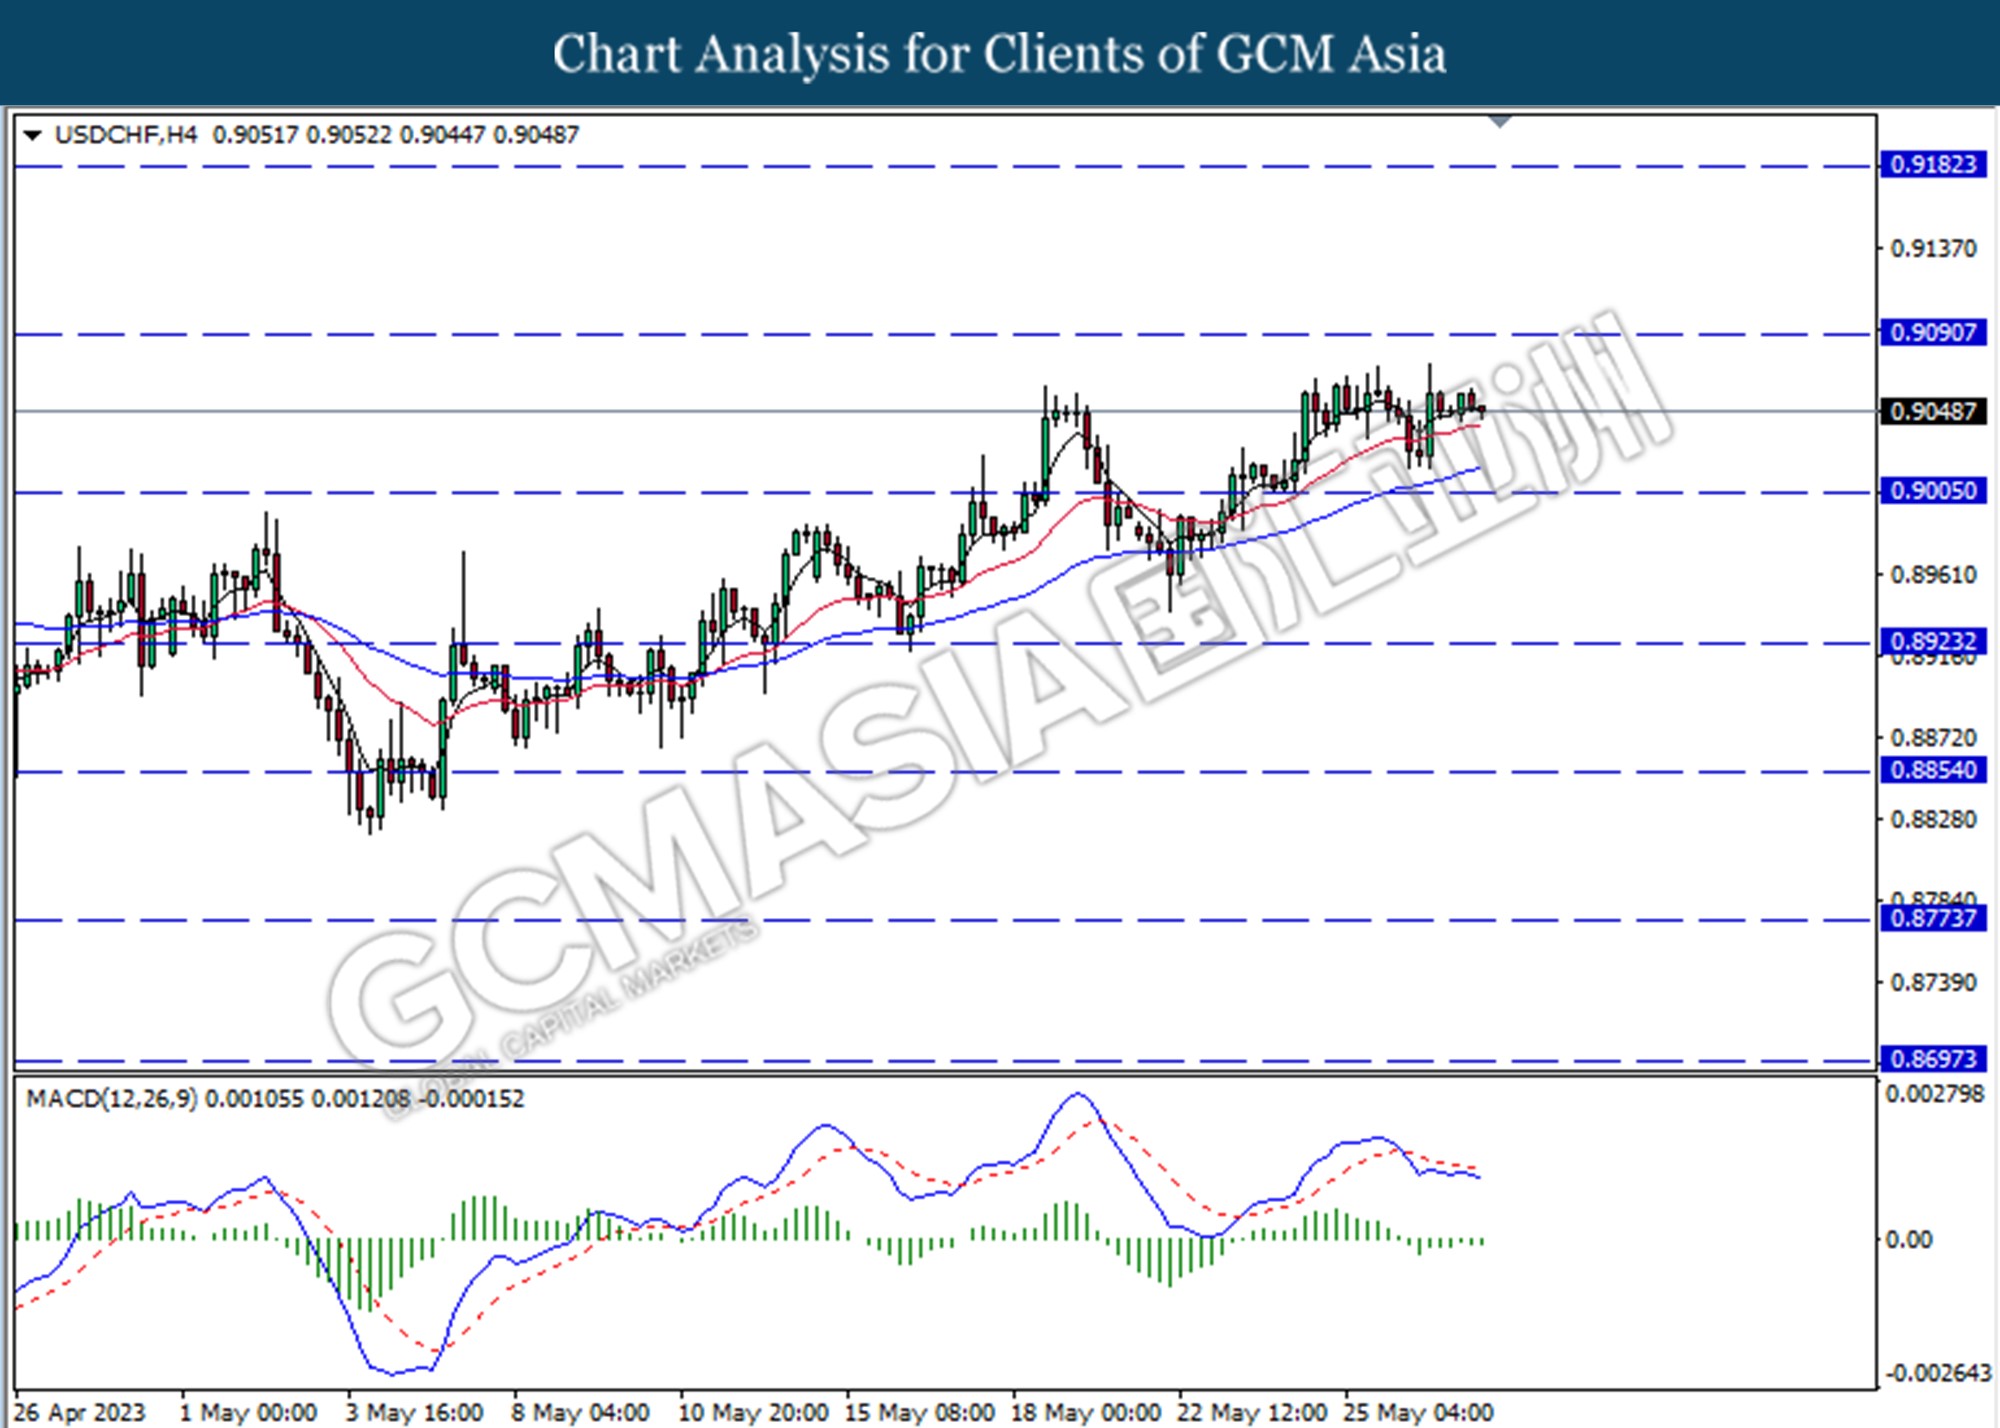Click the Chart Analysis for Clients title
Image resolution: width=2000 pixels, height=1428 pixels.
(999, 54)
